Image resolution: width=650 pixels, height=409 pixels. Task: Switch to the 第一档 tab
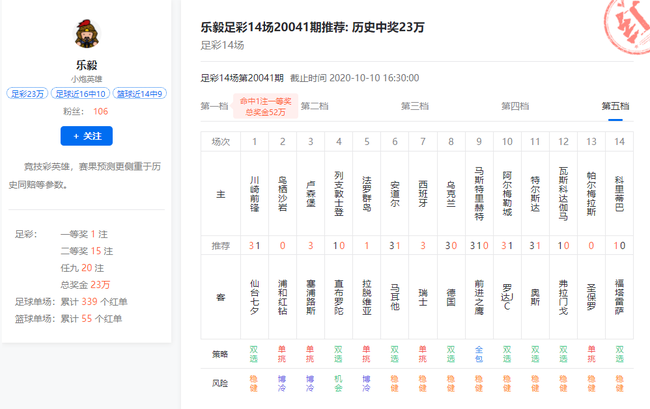tap(214, 106)
